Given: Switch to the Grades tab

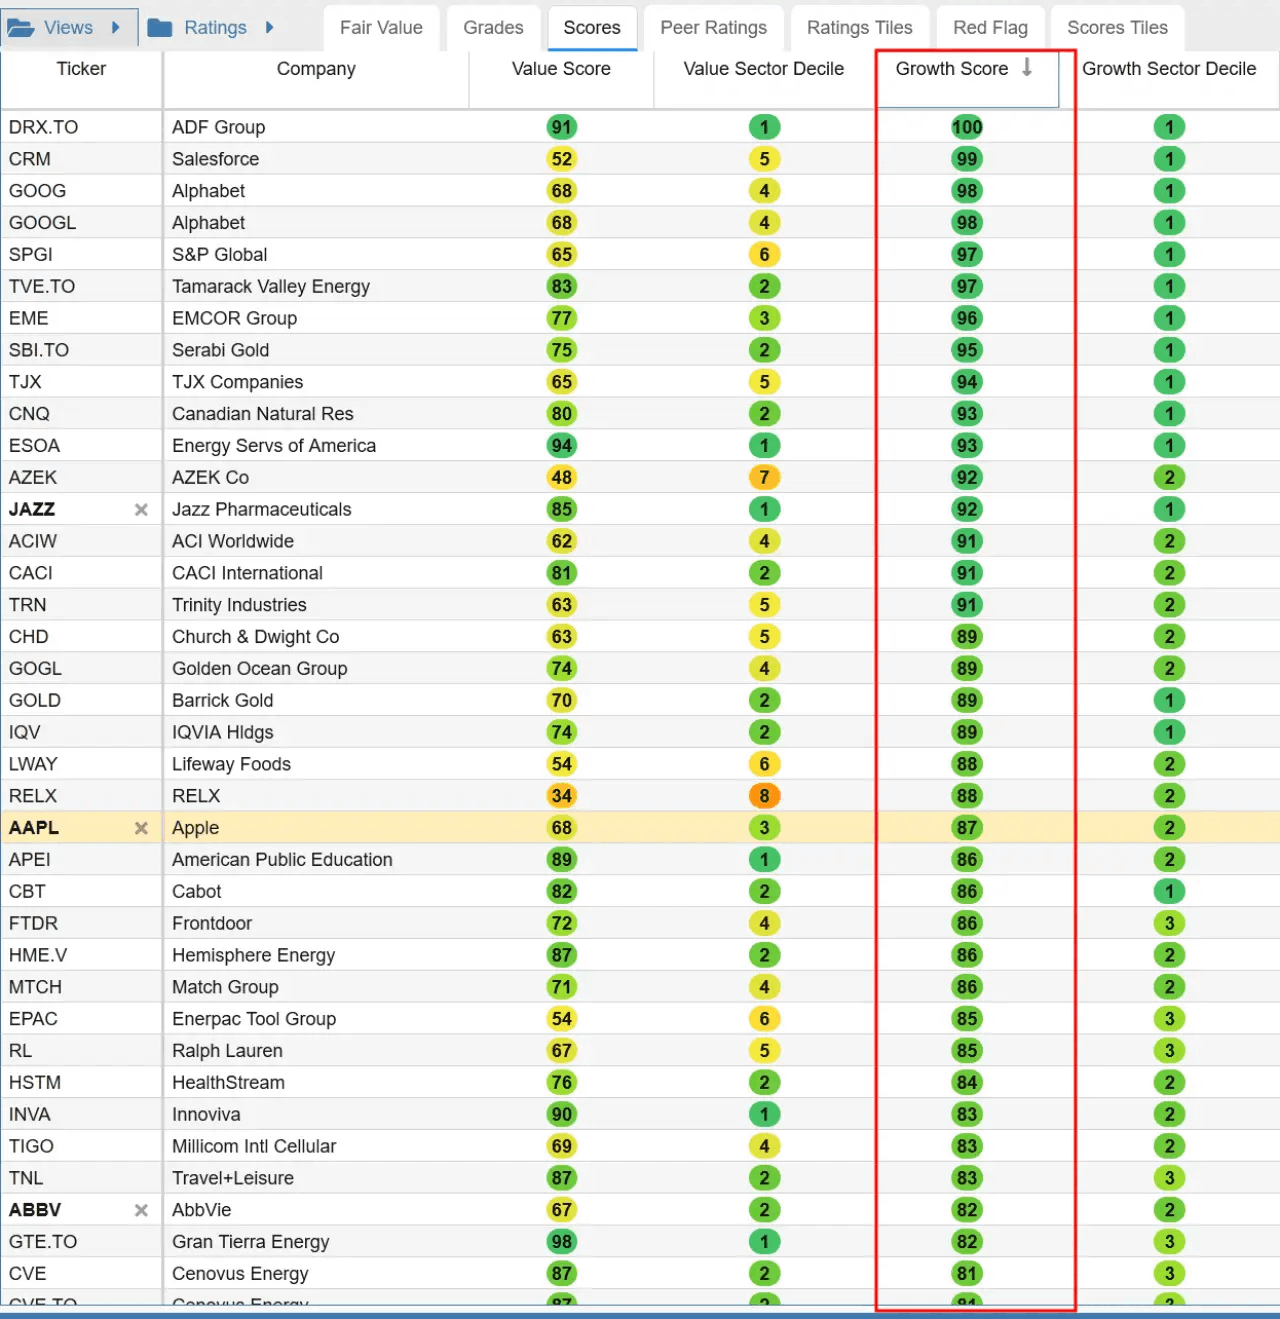Looking at the screenshot, I should click(x=493, y=27).
